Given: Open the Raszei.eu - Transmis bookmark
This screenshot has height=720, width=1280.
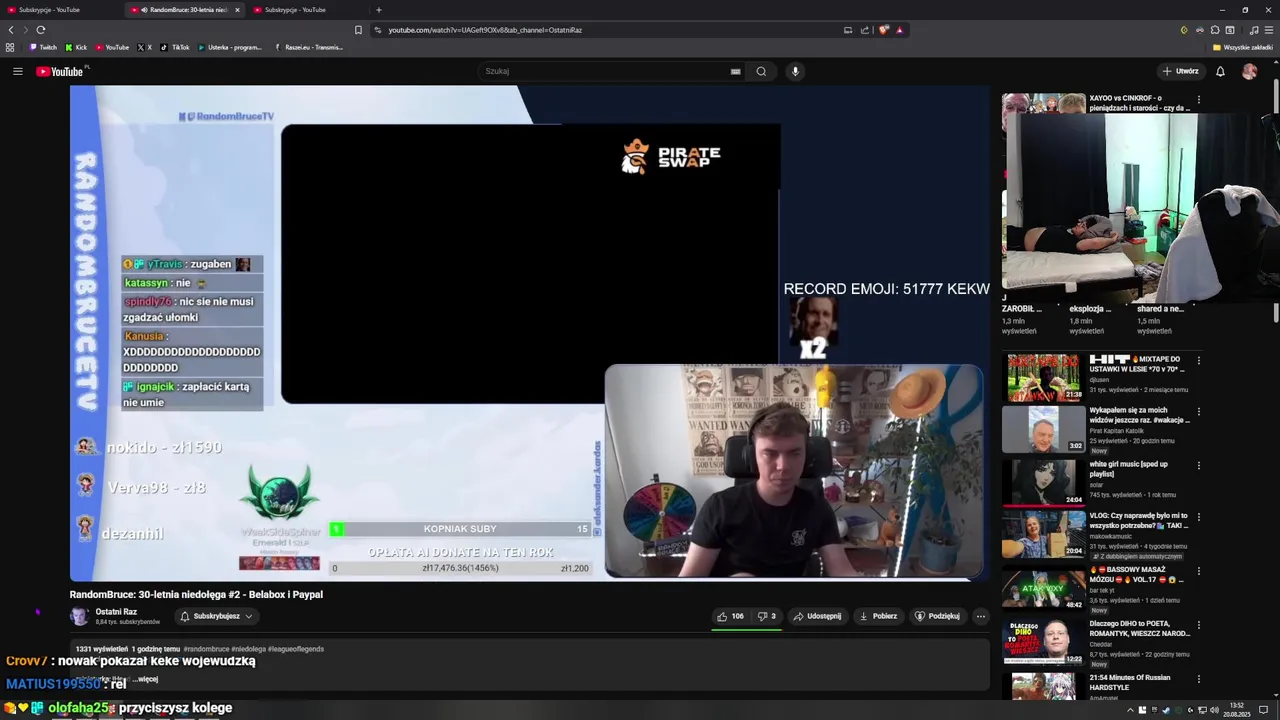Looking at the screenshot, I should pos(308,47).
